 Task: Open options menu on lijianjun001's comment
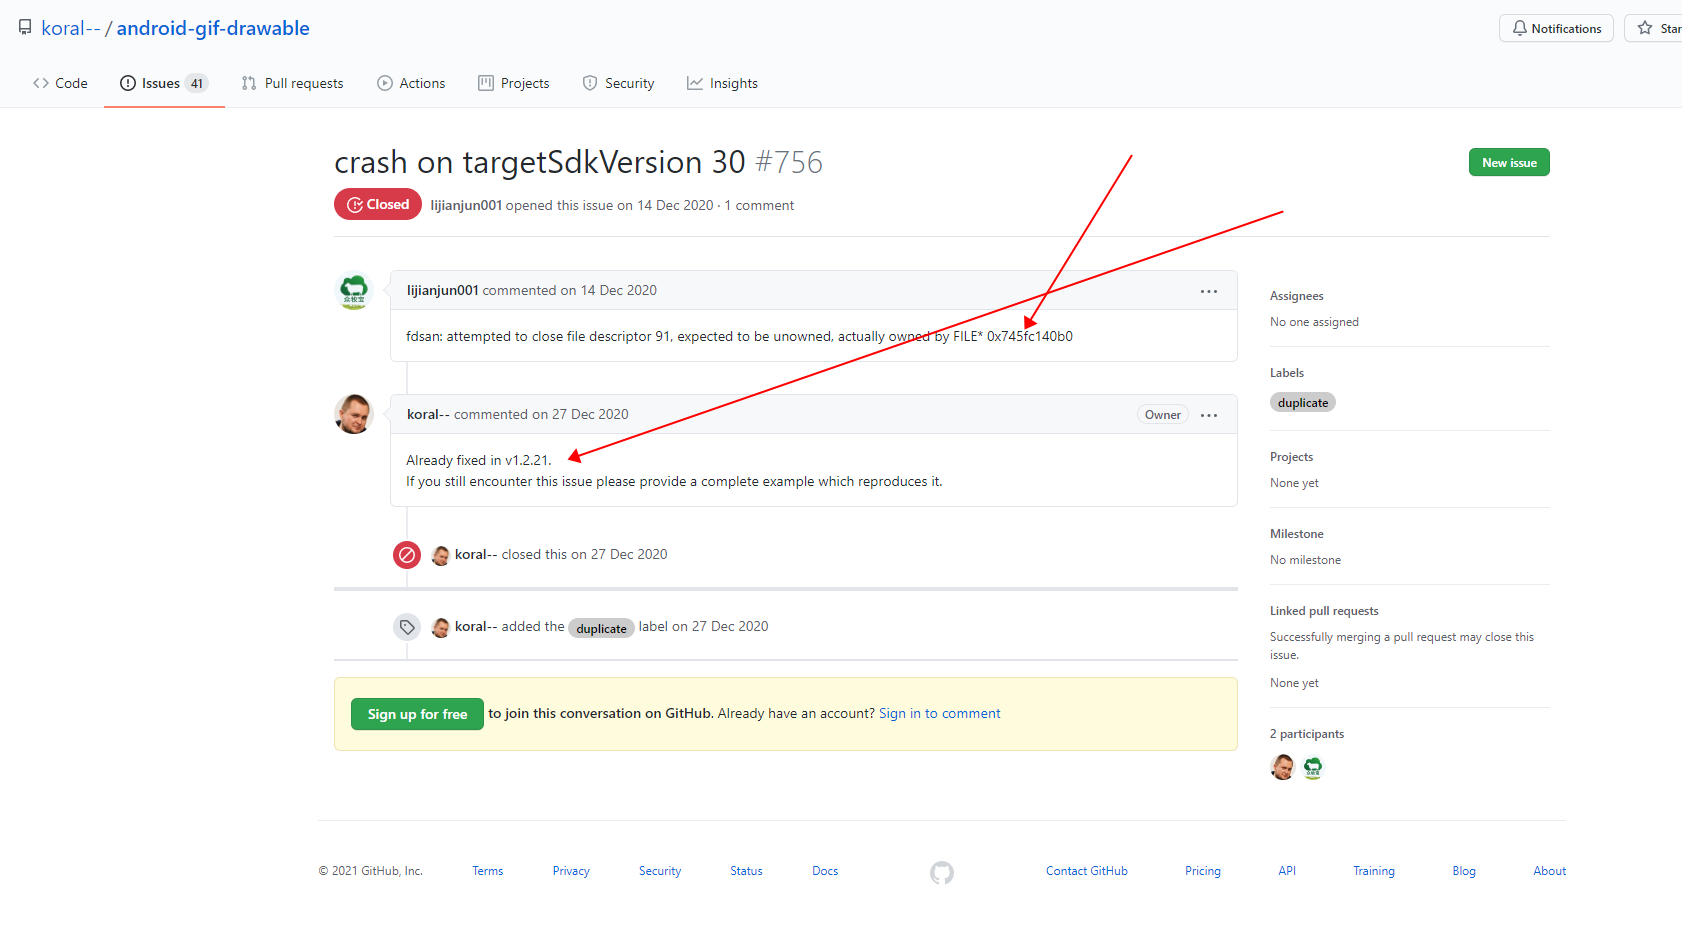point(1209,291)
